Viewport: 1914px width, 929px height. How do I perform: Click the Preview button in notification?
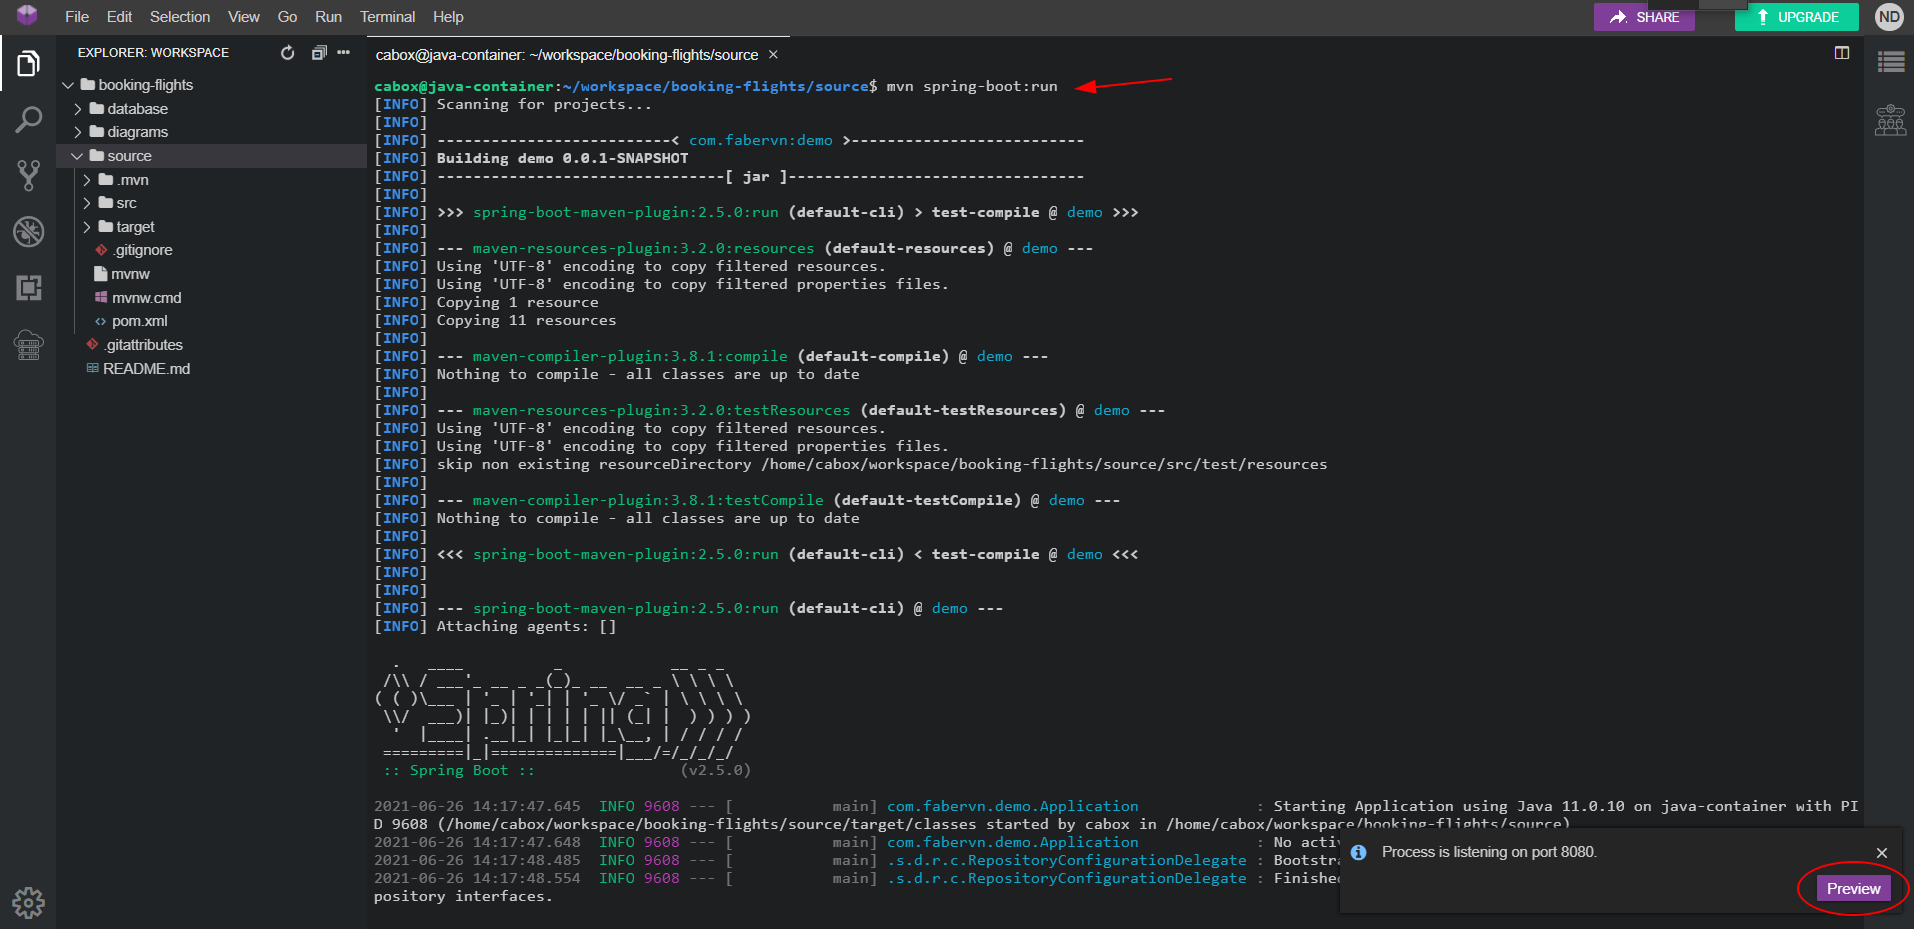tap(1853, 889)
